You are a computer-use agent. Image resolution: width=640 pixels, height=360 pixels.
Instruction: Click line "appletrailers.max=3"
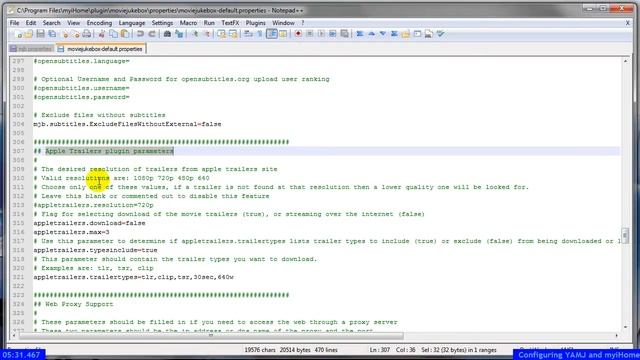[x=71, y=232]
